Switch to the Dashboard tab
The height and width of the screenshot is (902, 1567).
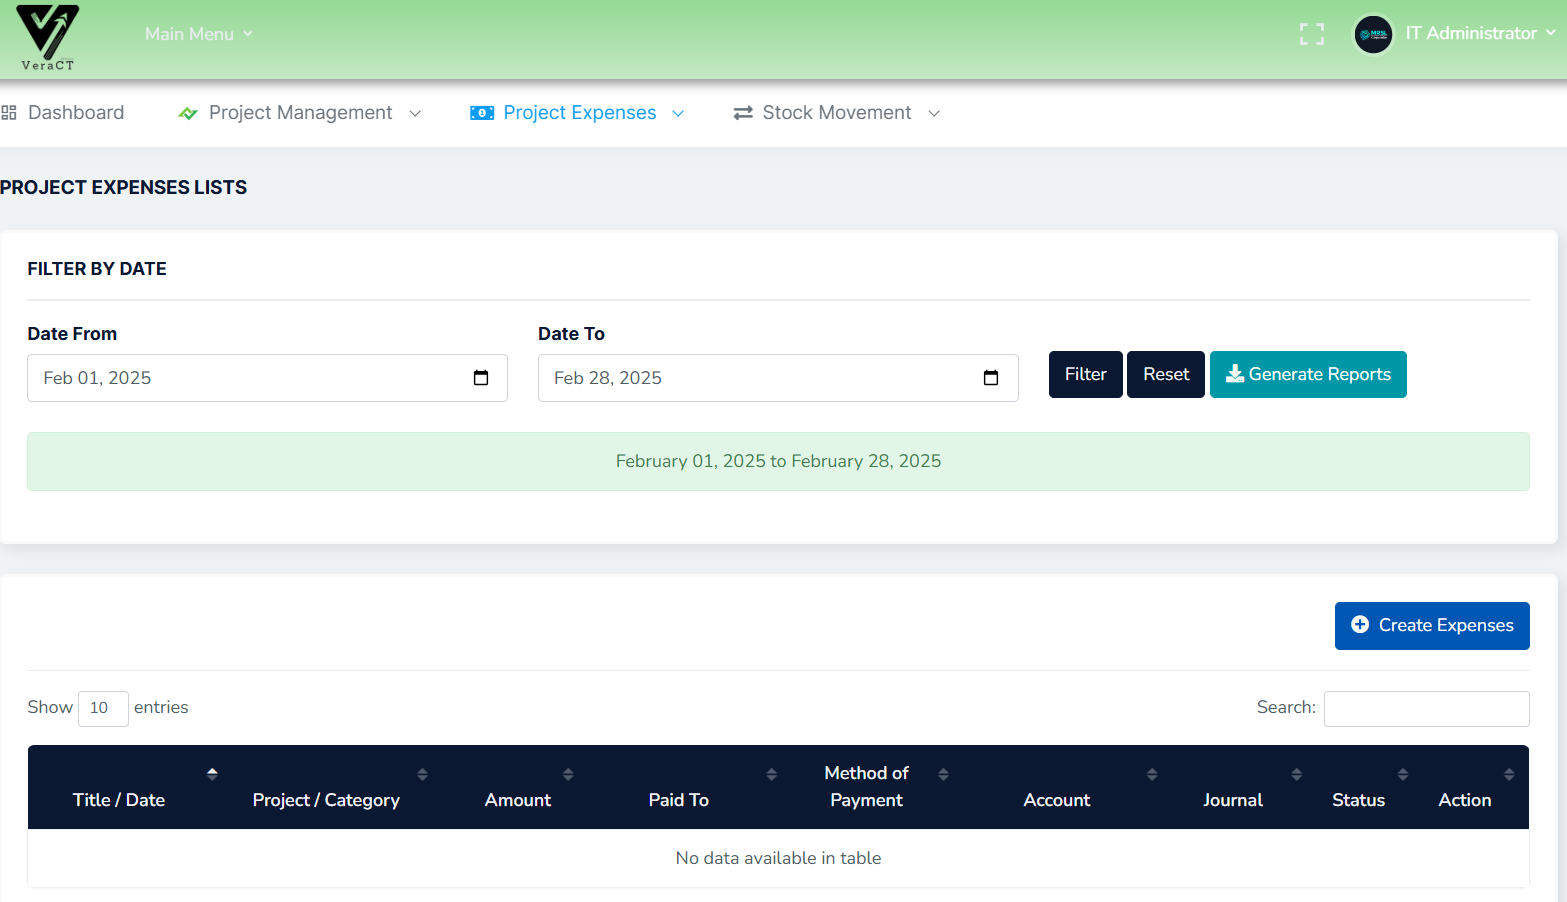point(76,112)
